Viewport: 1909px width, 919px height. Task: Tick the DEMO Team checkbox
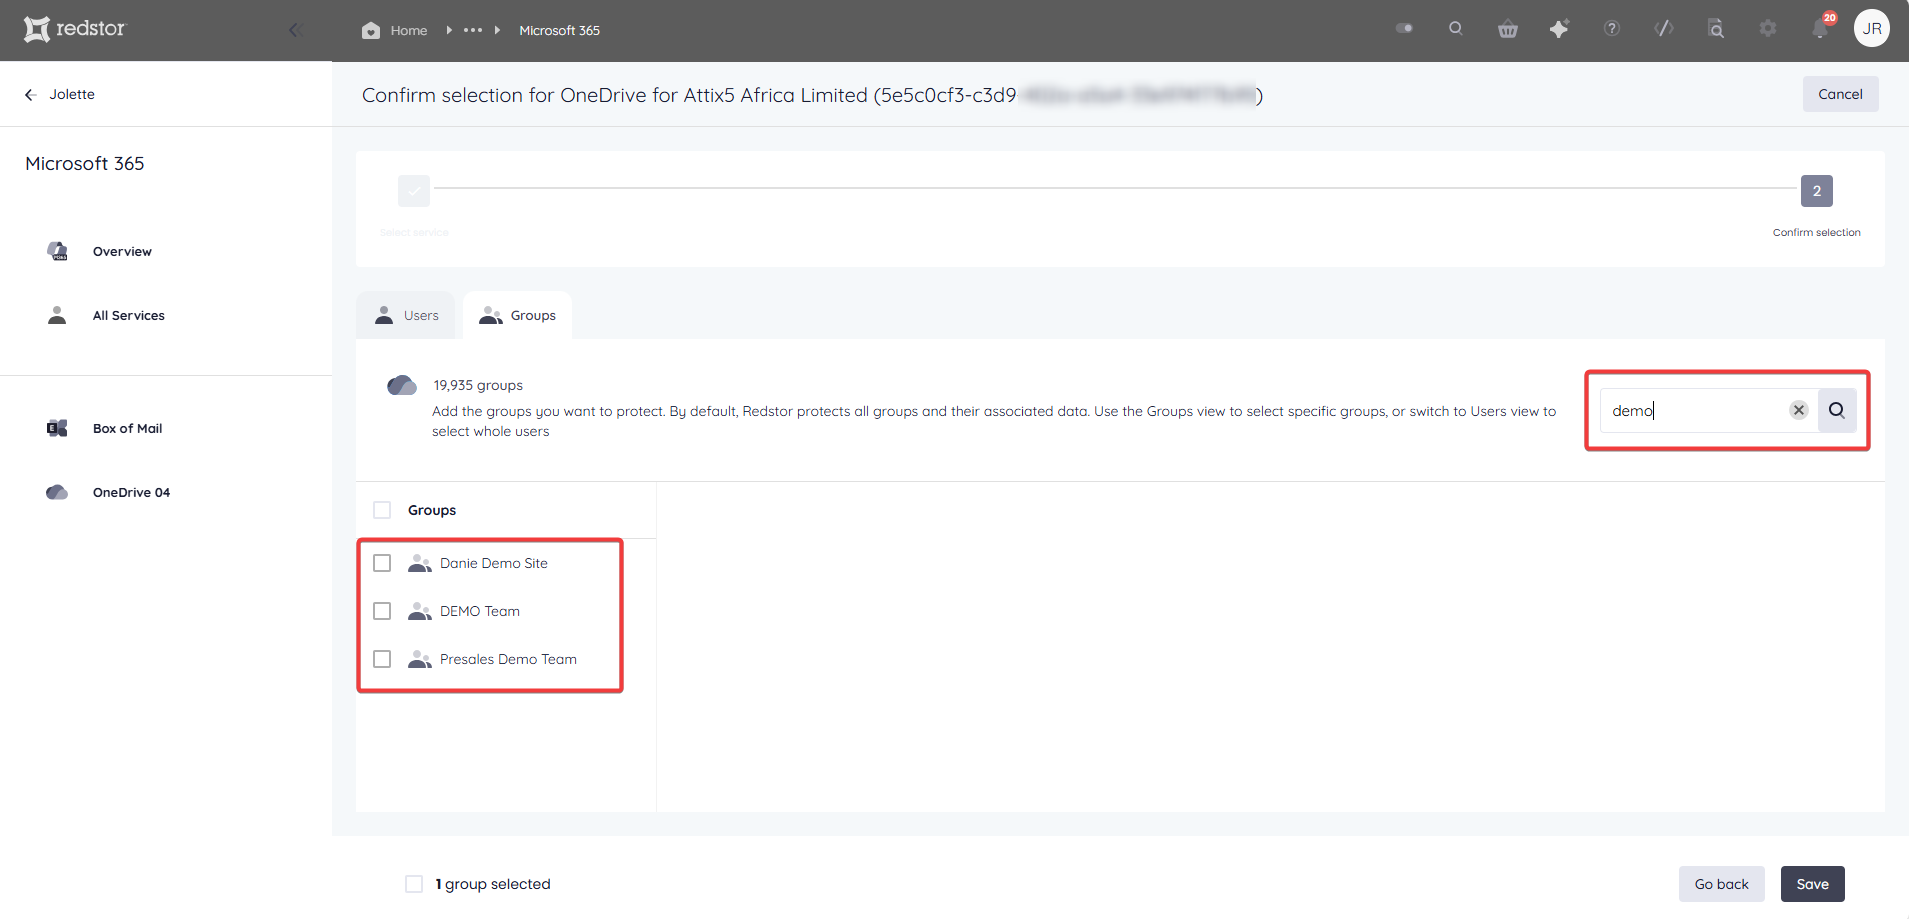382,611
